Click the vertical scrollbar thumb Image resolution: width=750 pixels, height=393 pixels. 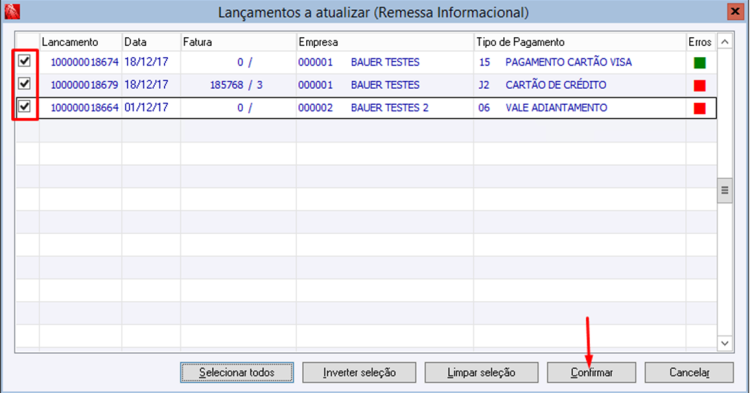(x=725, y=190)
